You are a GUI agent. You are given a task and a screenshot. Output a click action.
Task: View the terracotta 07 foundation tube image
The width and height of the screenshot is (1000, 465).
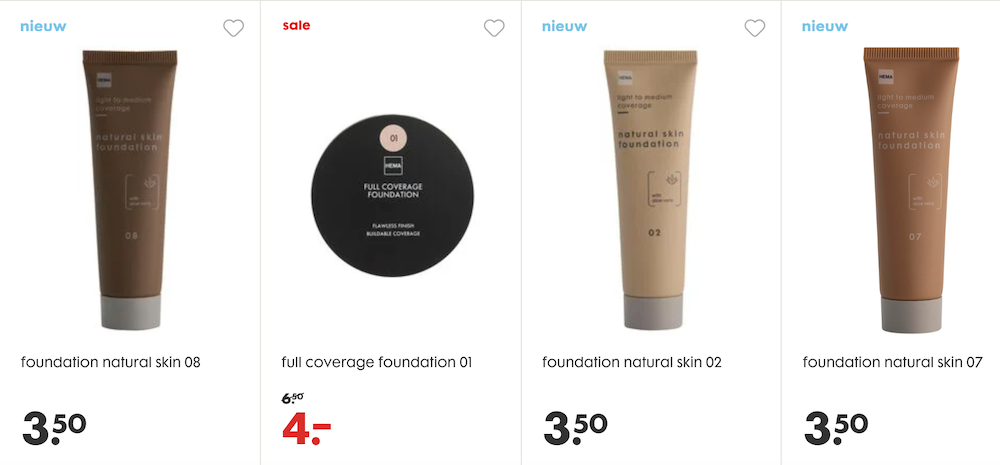[x=911, y=189]
